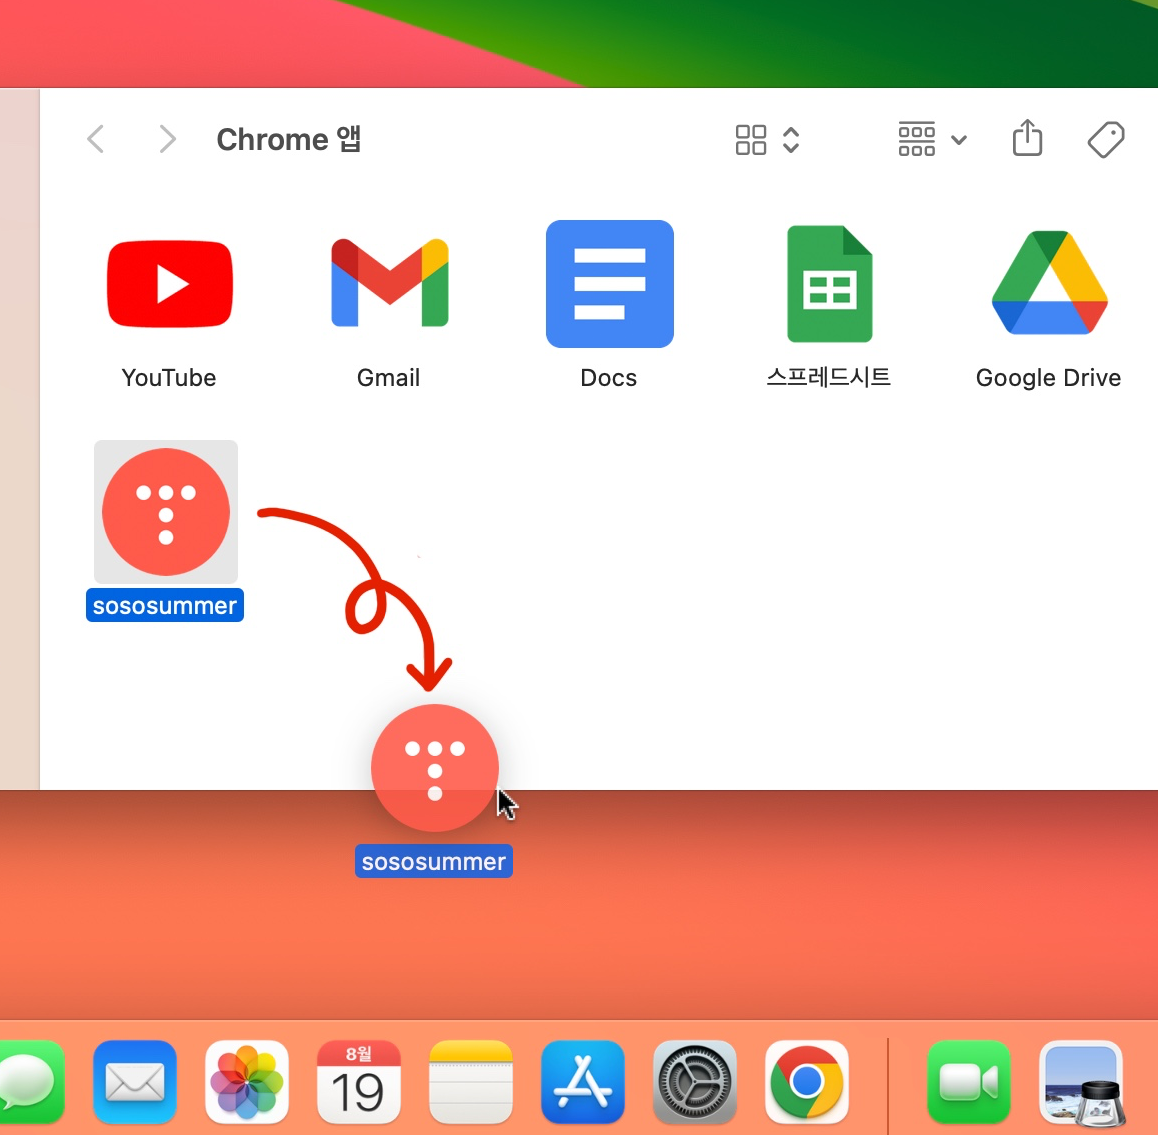Click the Docs file name label
This screenshot has width=1158, height=1135.
pyautogui.click(x=609, y=377)
